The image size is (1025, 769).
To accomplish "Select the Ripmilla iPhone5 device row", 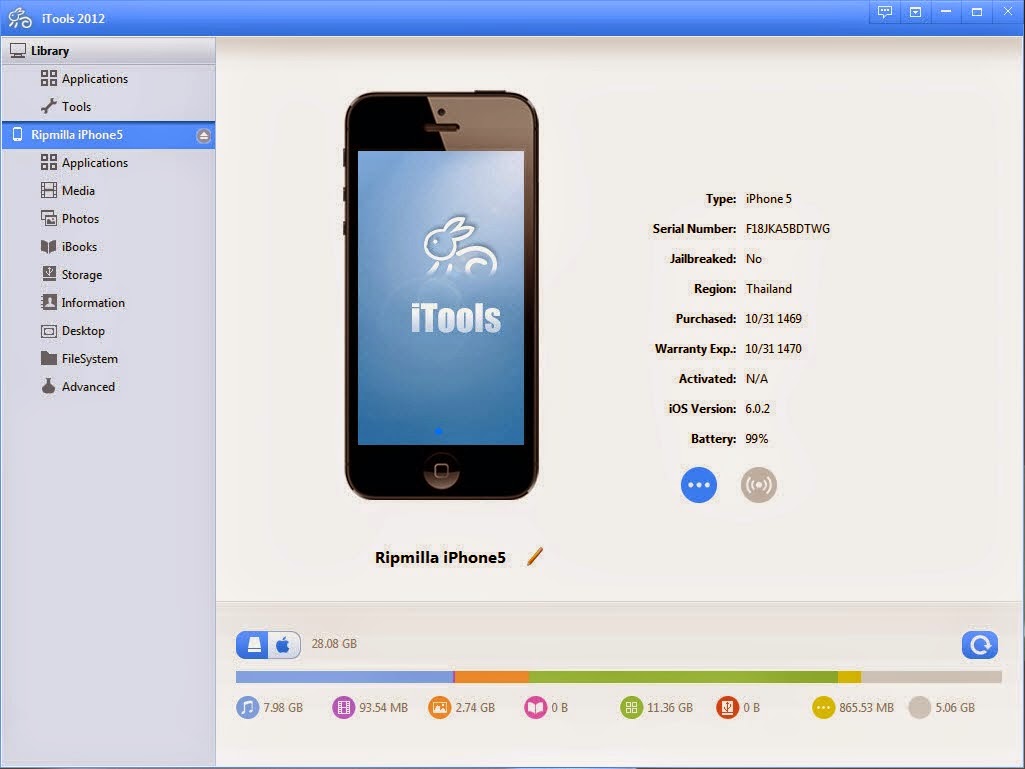I will pyautogui.click(x=109, y=135).
